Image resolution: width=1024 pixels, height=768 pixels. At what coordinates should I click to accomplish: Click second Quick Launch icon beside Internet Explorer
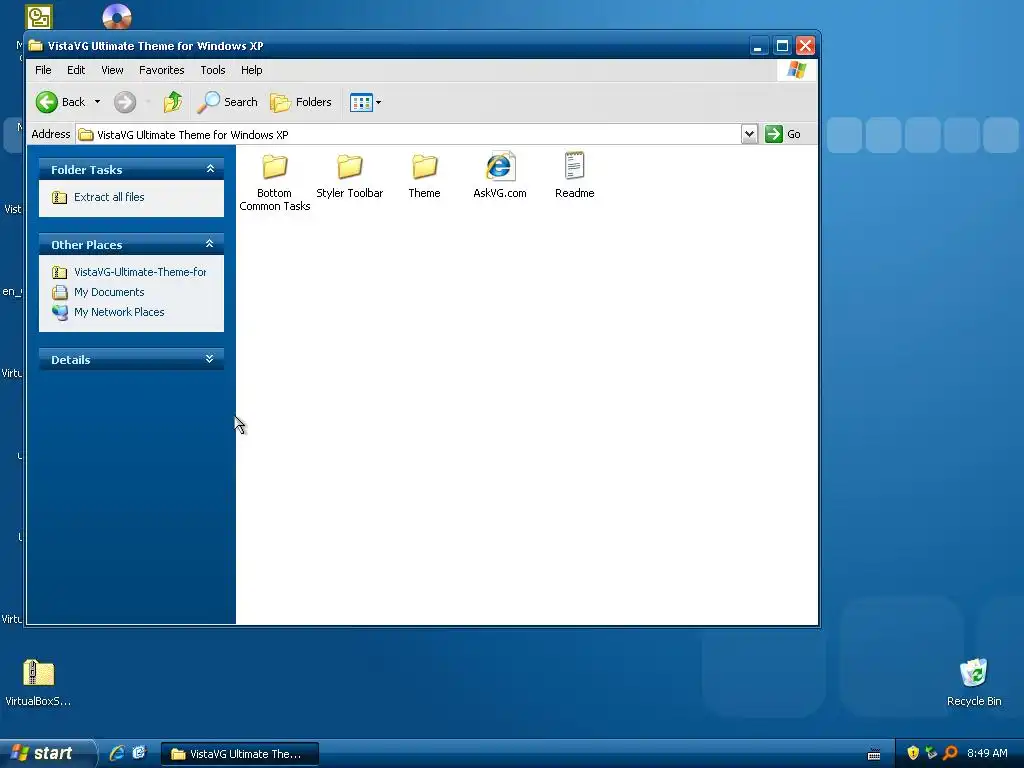pos(139,753)
